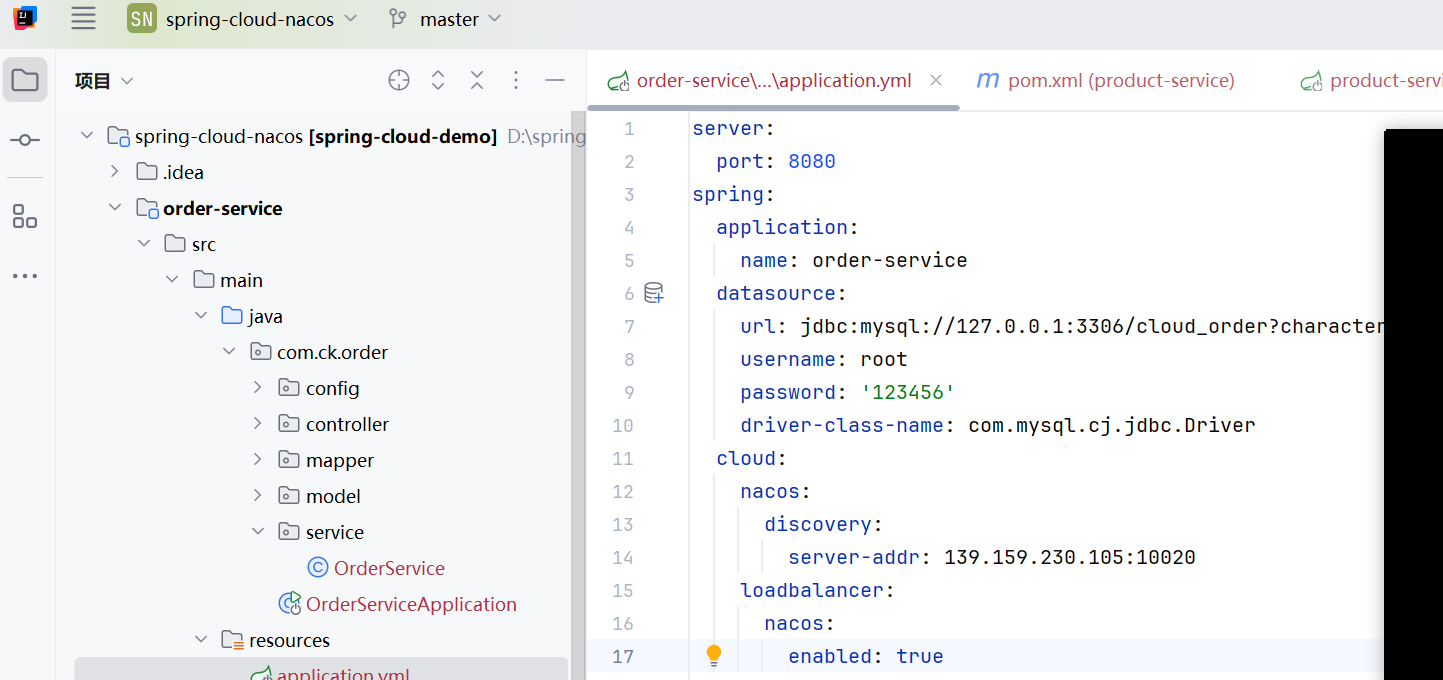Click line number 11 in gutter
This screenshot has width=1443, height=680.
click(x=623, y=458)
